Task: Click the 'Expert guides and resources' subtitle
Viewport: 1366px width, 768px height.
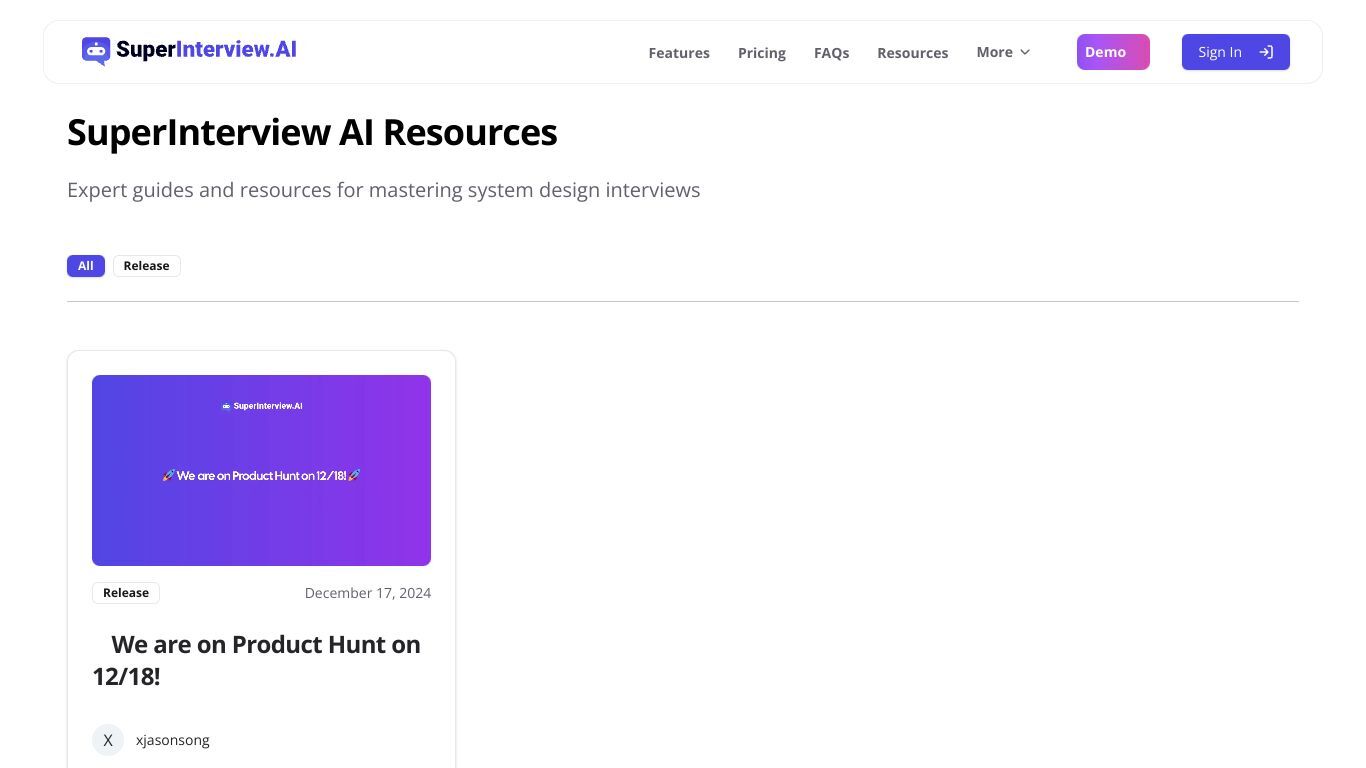Action: (384, 190)
